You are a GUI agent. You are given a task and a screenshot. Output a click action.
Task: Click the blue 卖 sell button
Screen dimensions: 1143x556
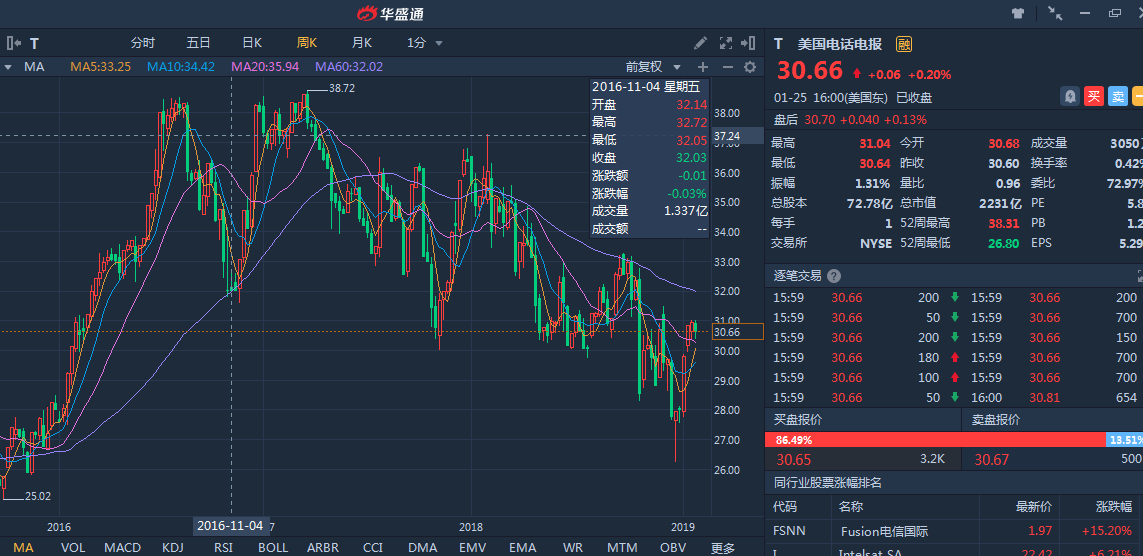[x=1118, y=96]
